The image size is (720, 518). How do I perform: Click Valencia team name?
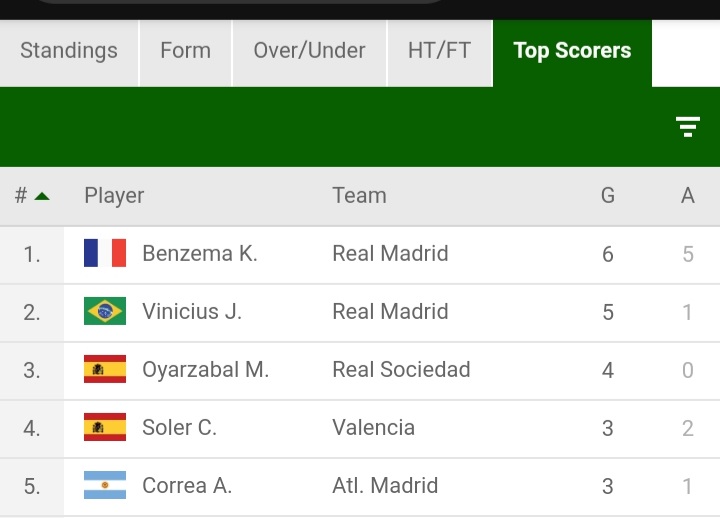click(373, 427)
